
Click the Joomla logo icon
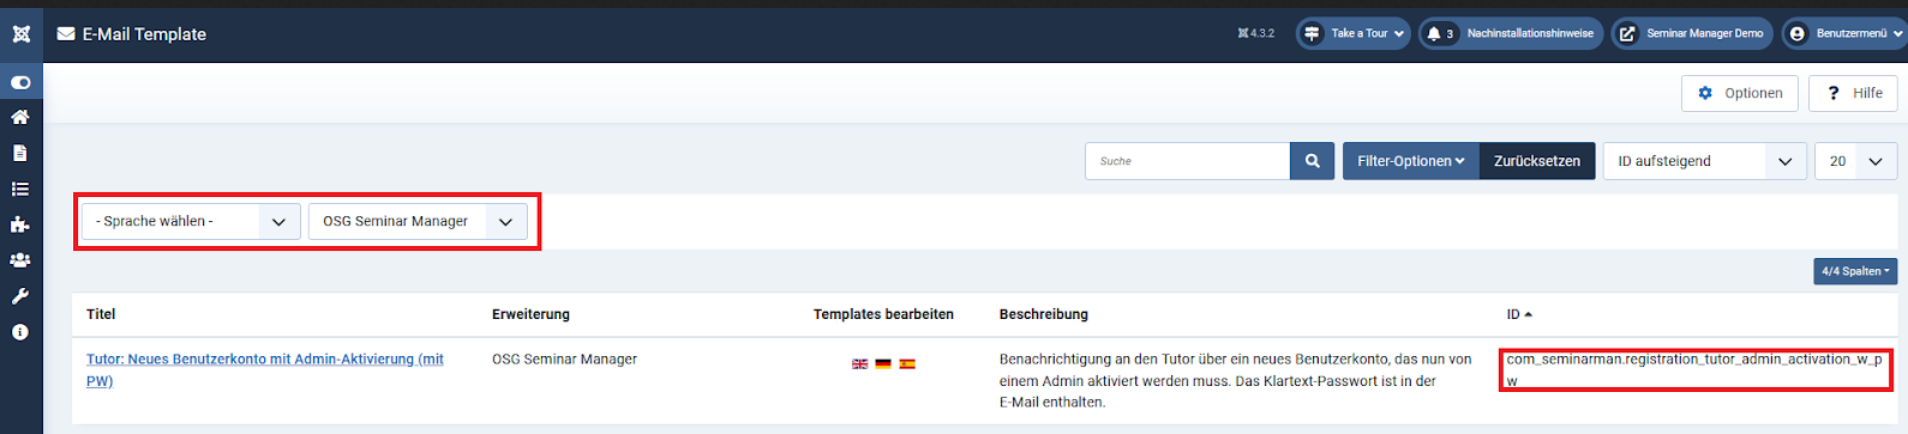tap(21, 34)
